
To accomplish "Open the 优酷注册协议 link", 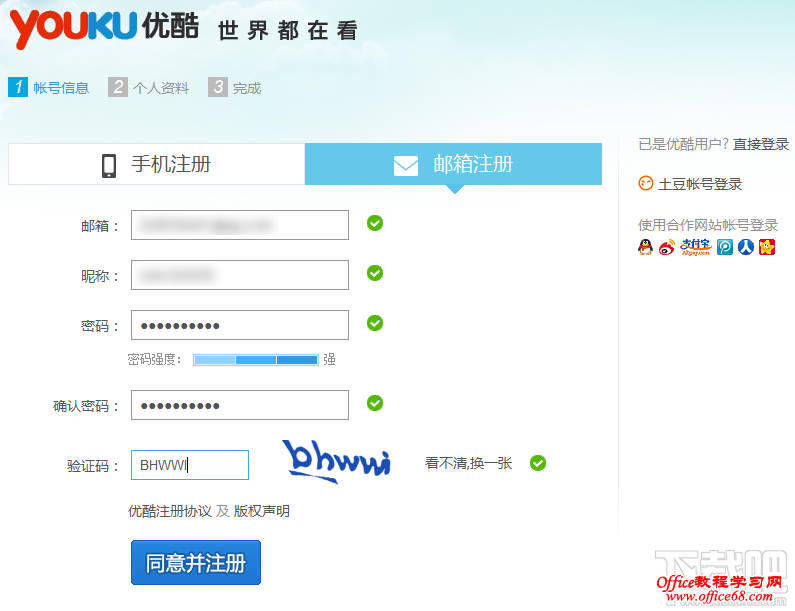I will (x=170, y=511).
